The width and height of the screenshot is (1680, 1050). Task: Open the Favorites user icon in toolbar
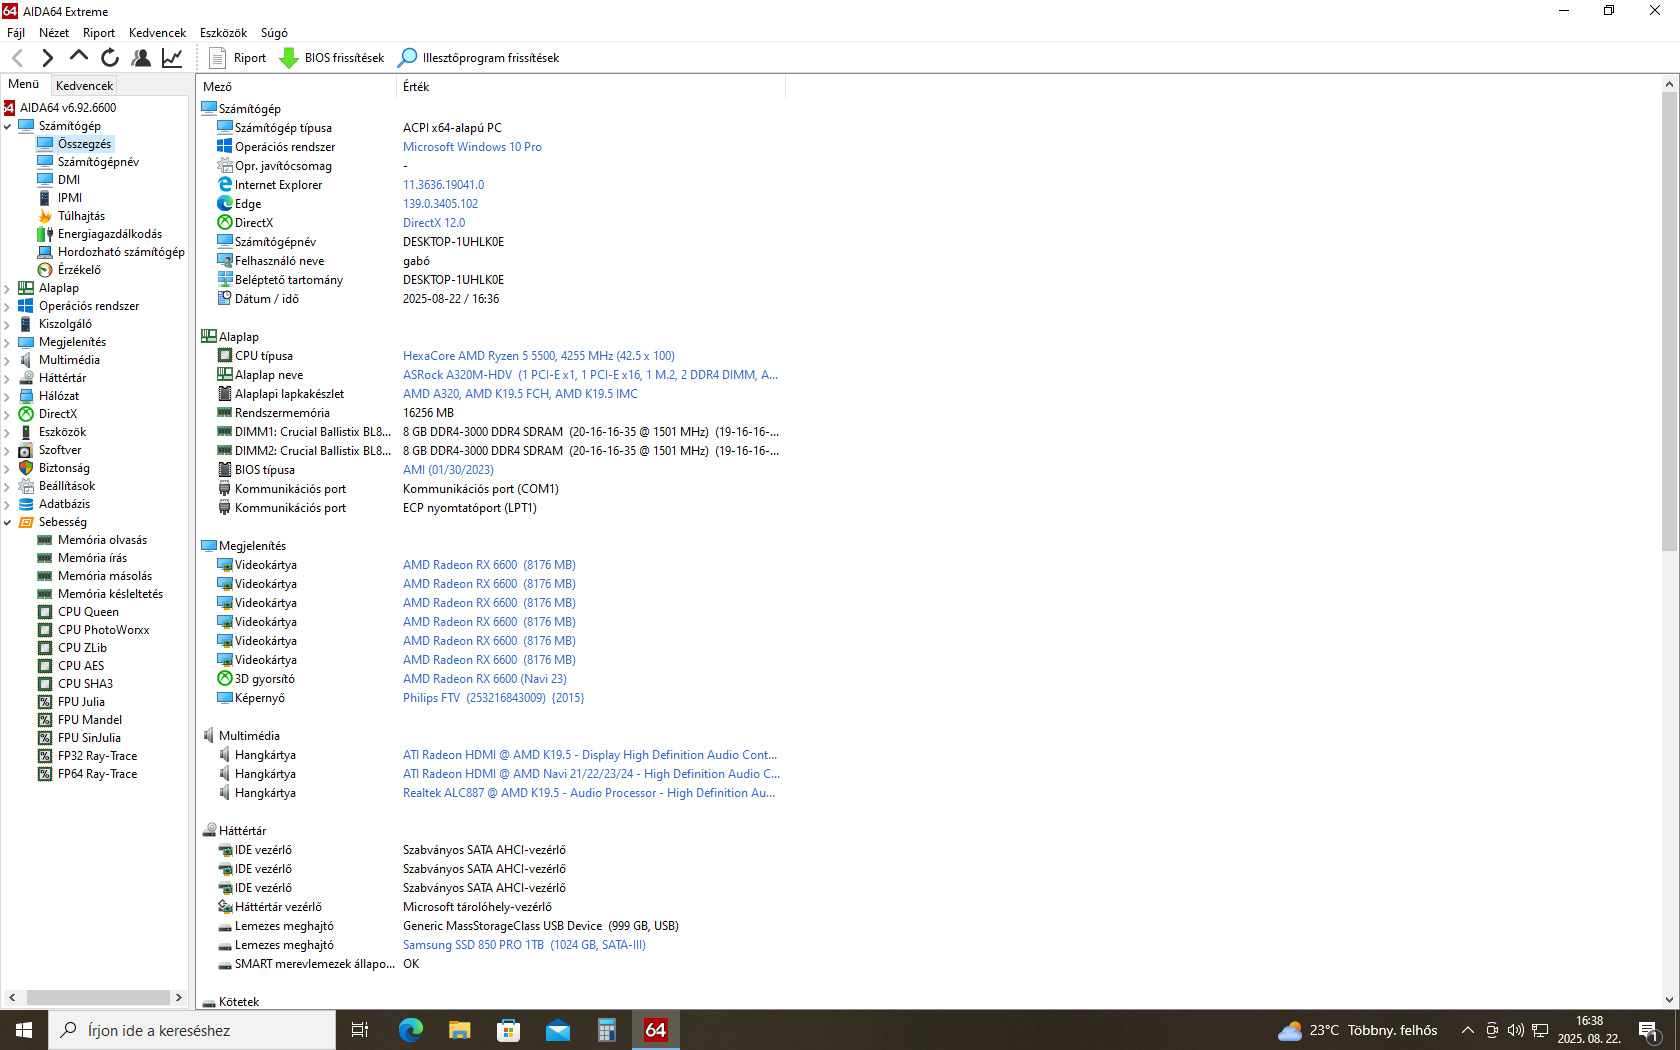pos(141,58)
